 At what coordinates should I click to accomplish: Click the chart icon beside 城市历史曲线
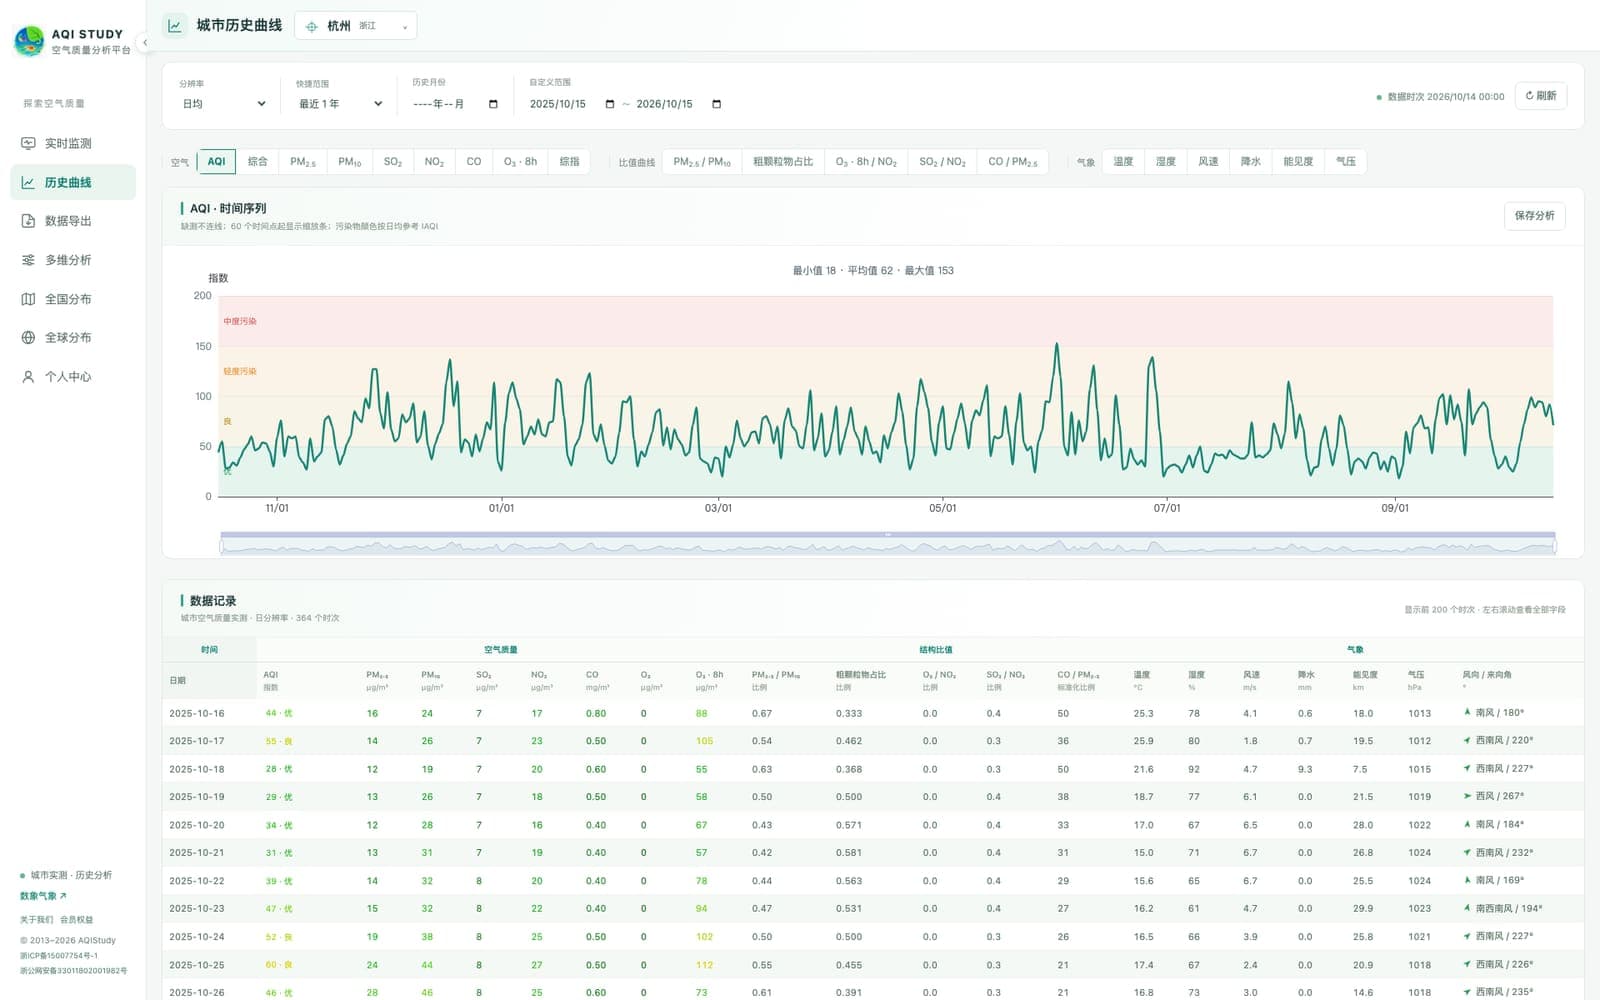pyautogui.click(x=174, y=26)
